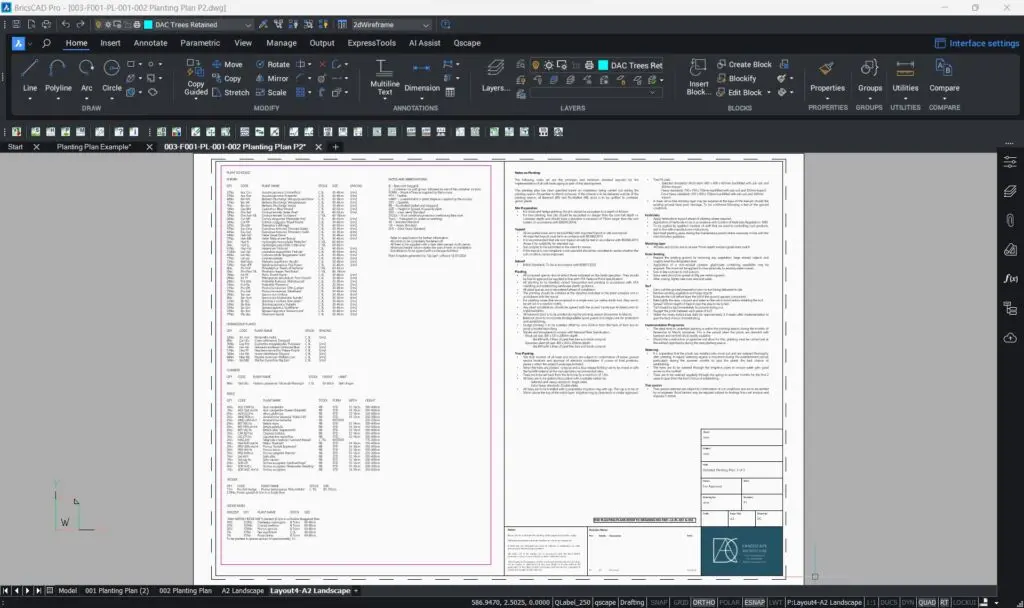Select the Polyline tool
Screen dimensions: 1024x608
pos(58,75)
